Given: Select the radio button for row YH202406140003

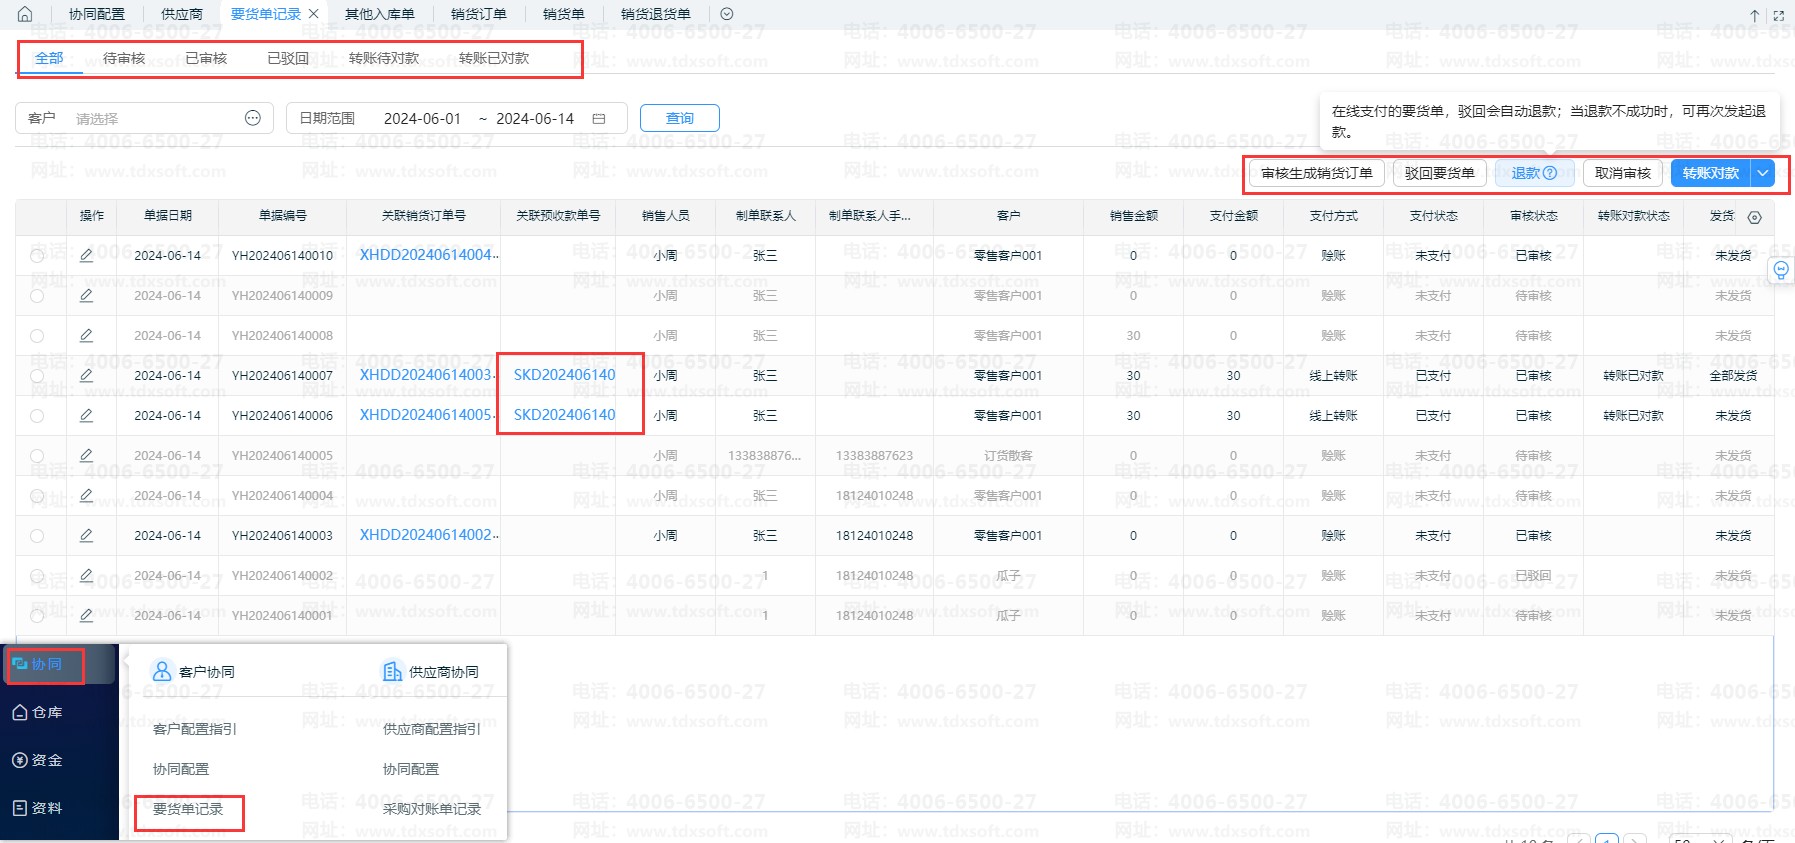Looking at the screenshot, I should point(37,536).
